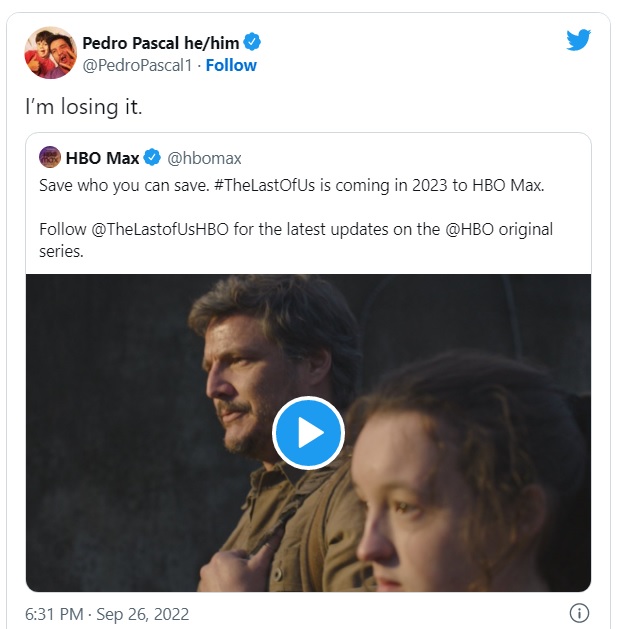Click the "I'm losing it." tweet text
This screenshot has width=619, height=629.
click(89, 105)
